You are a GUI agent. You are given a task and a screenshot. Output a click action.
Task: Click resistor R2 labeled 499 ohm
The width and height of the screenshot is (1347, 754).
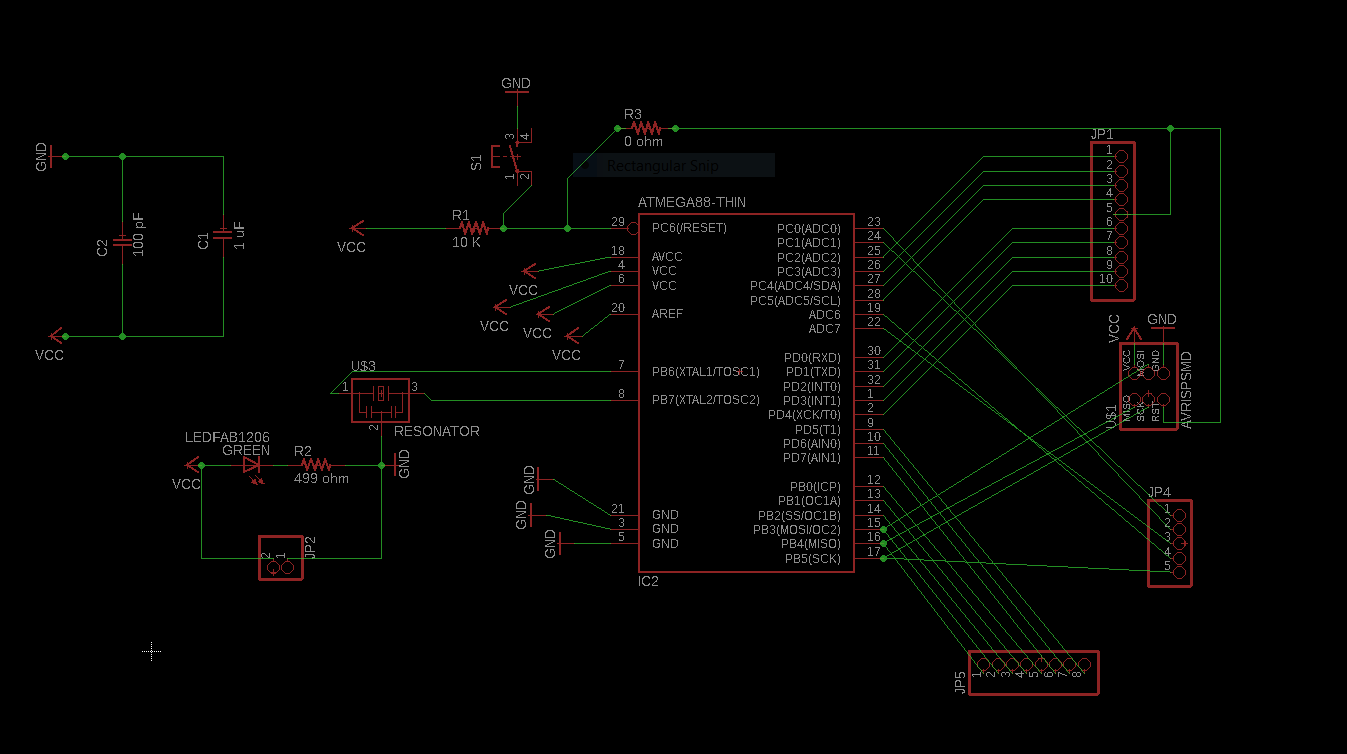pyautogui.click(x=316, y=464)
